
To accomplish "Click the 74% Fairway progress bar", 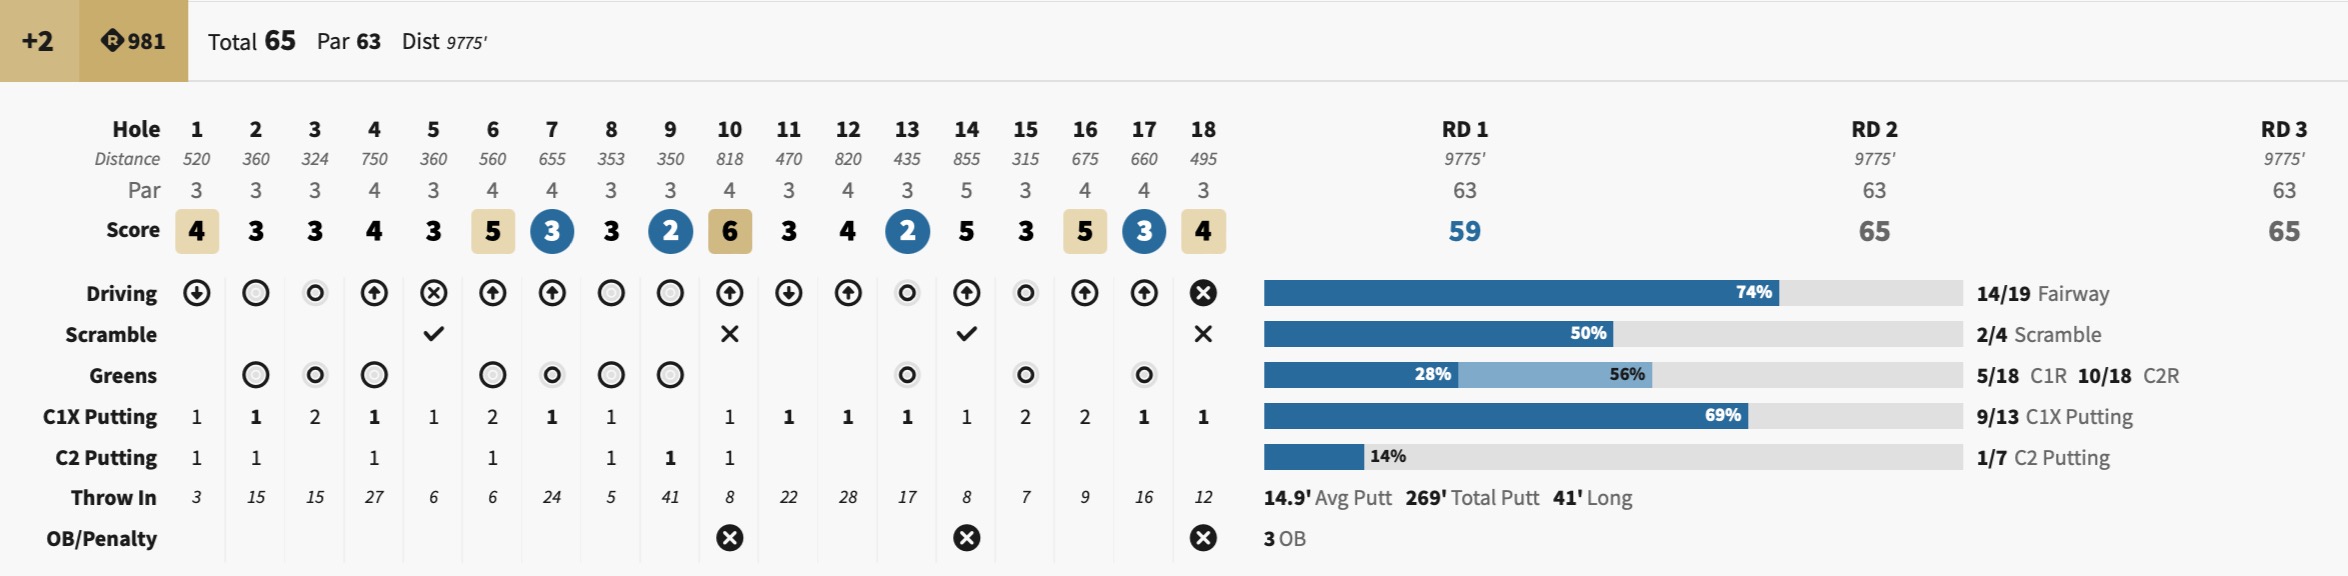I will point(1520,293).
